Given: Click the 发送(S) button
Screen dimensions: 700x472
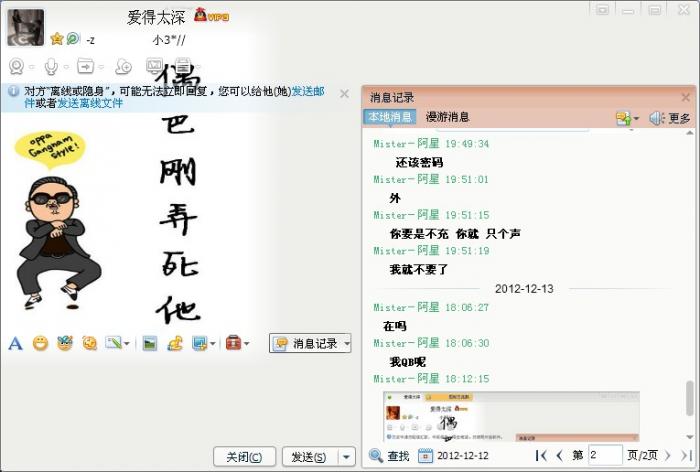Looking at the screenshot, I should [x=309, y=457].
